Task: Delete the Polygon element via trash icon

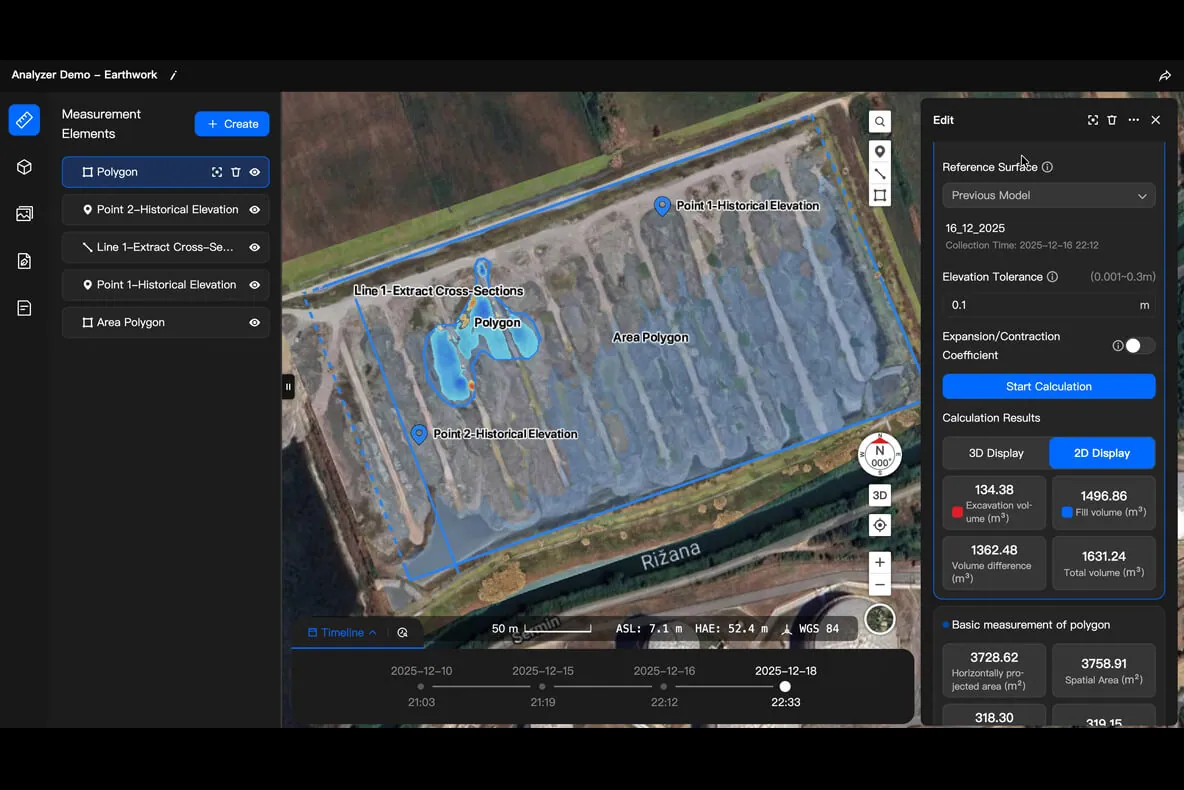Action: (x=236, y=172)
